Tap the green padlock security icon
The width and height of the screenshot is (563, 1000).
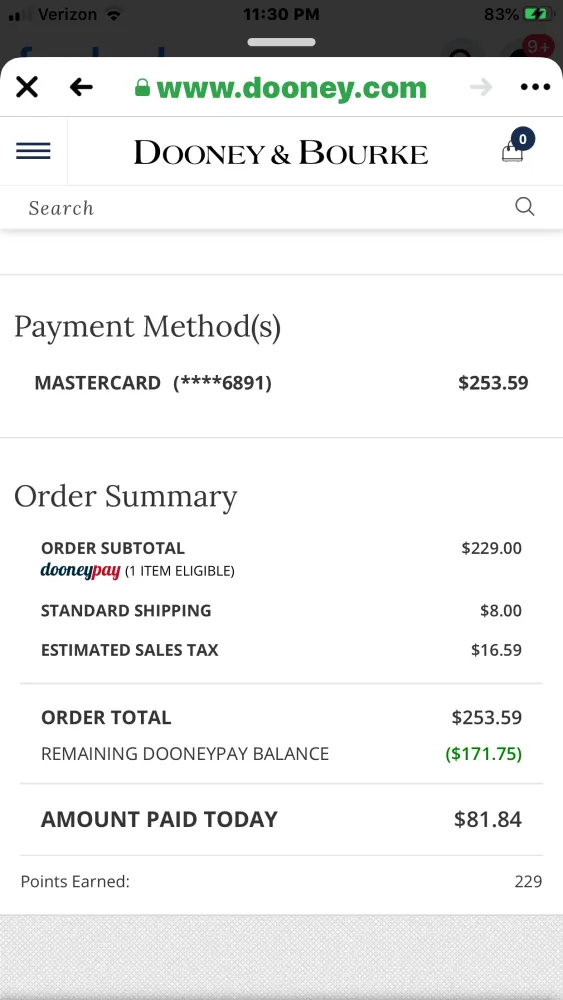(143, 87)
